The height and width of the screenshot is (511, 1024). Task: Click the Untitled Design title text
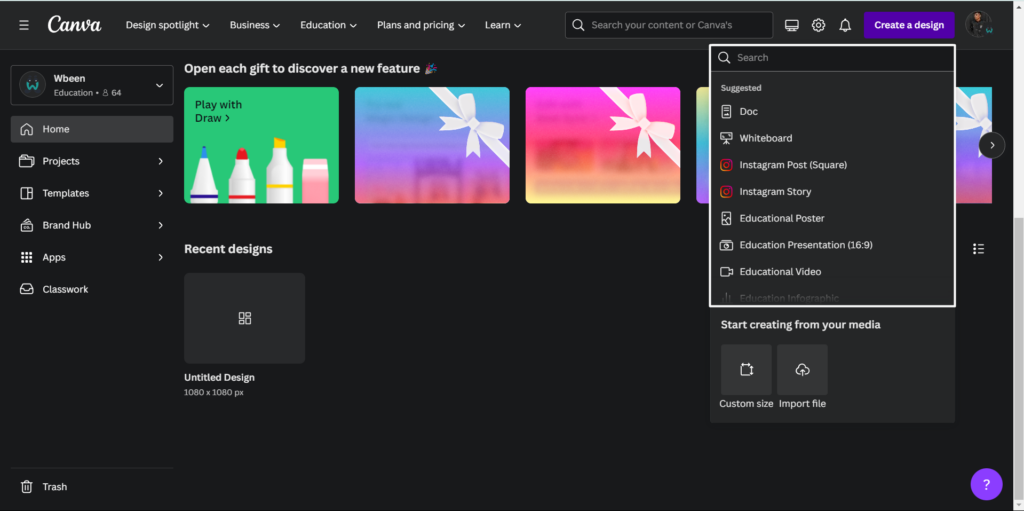coord(219,378)
